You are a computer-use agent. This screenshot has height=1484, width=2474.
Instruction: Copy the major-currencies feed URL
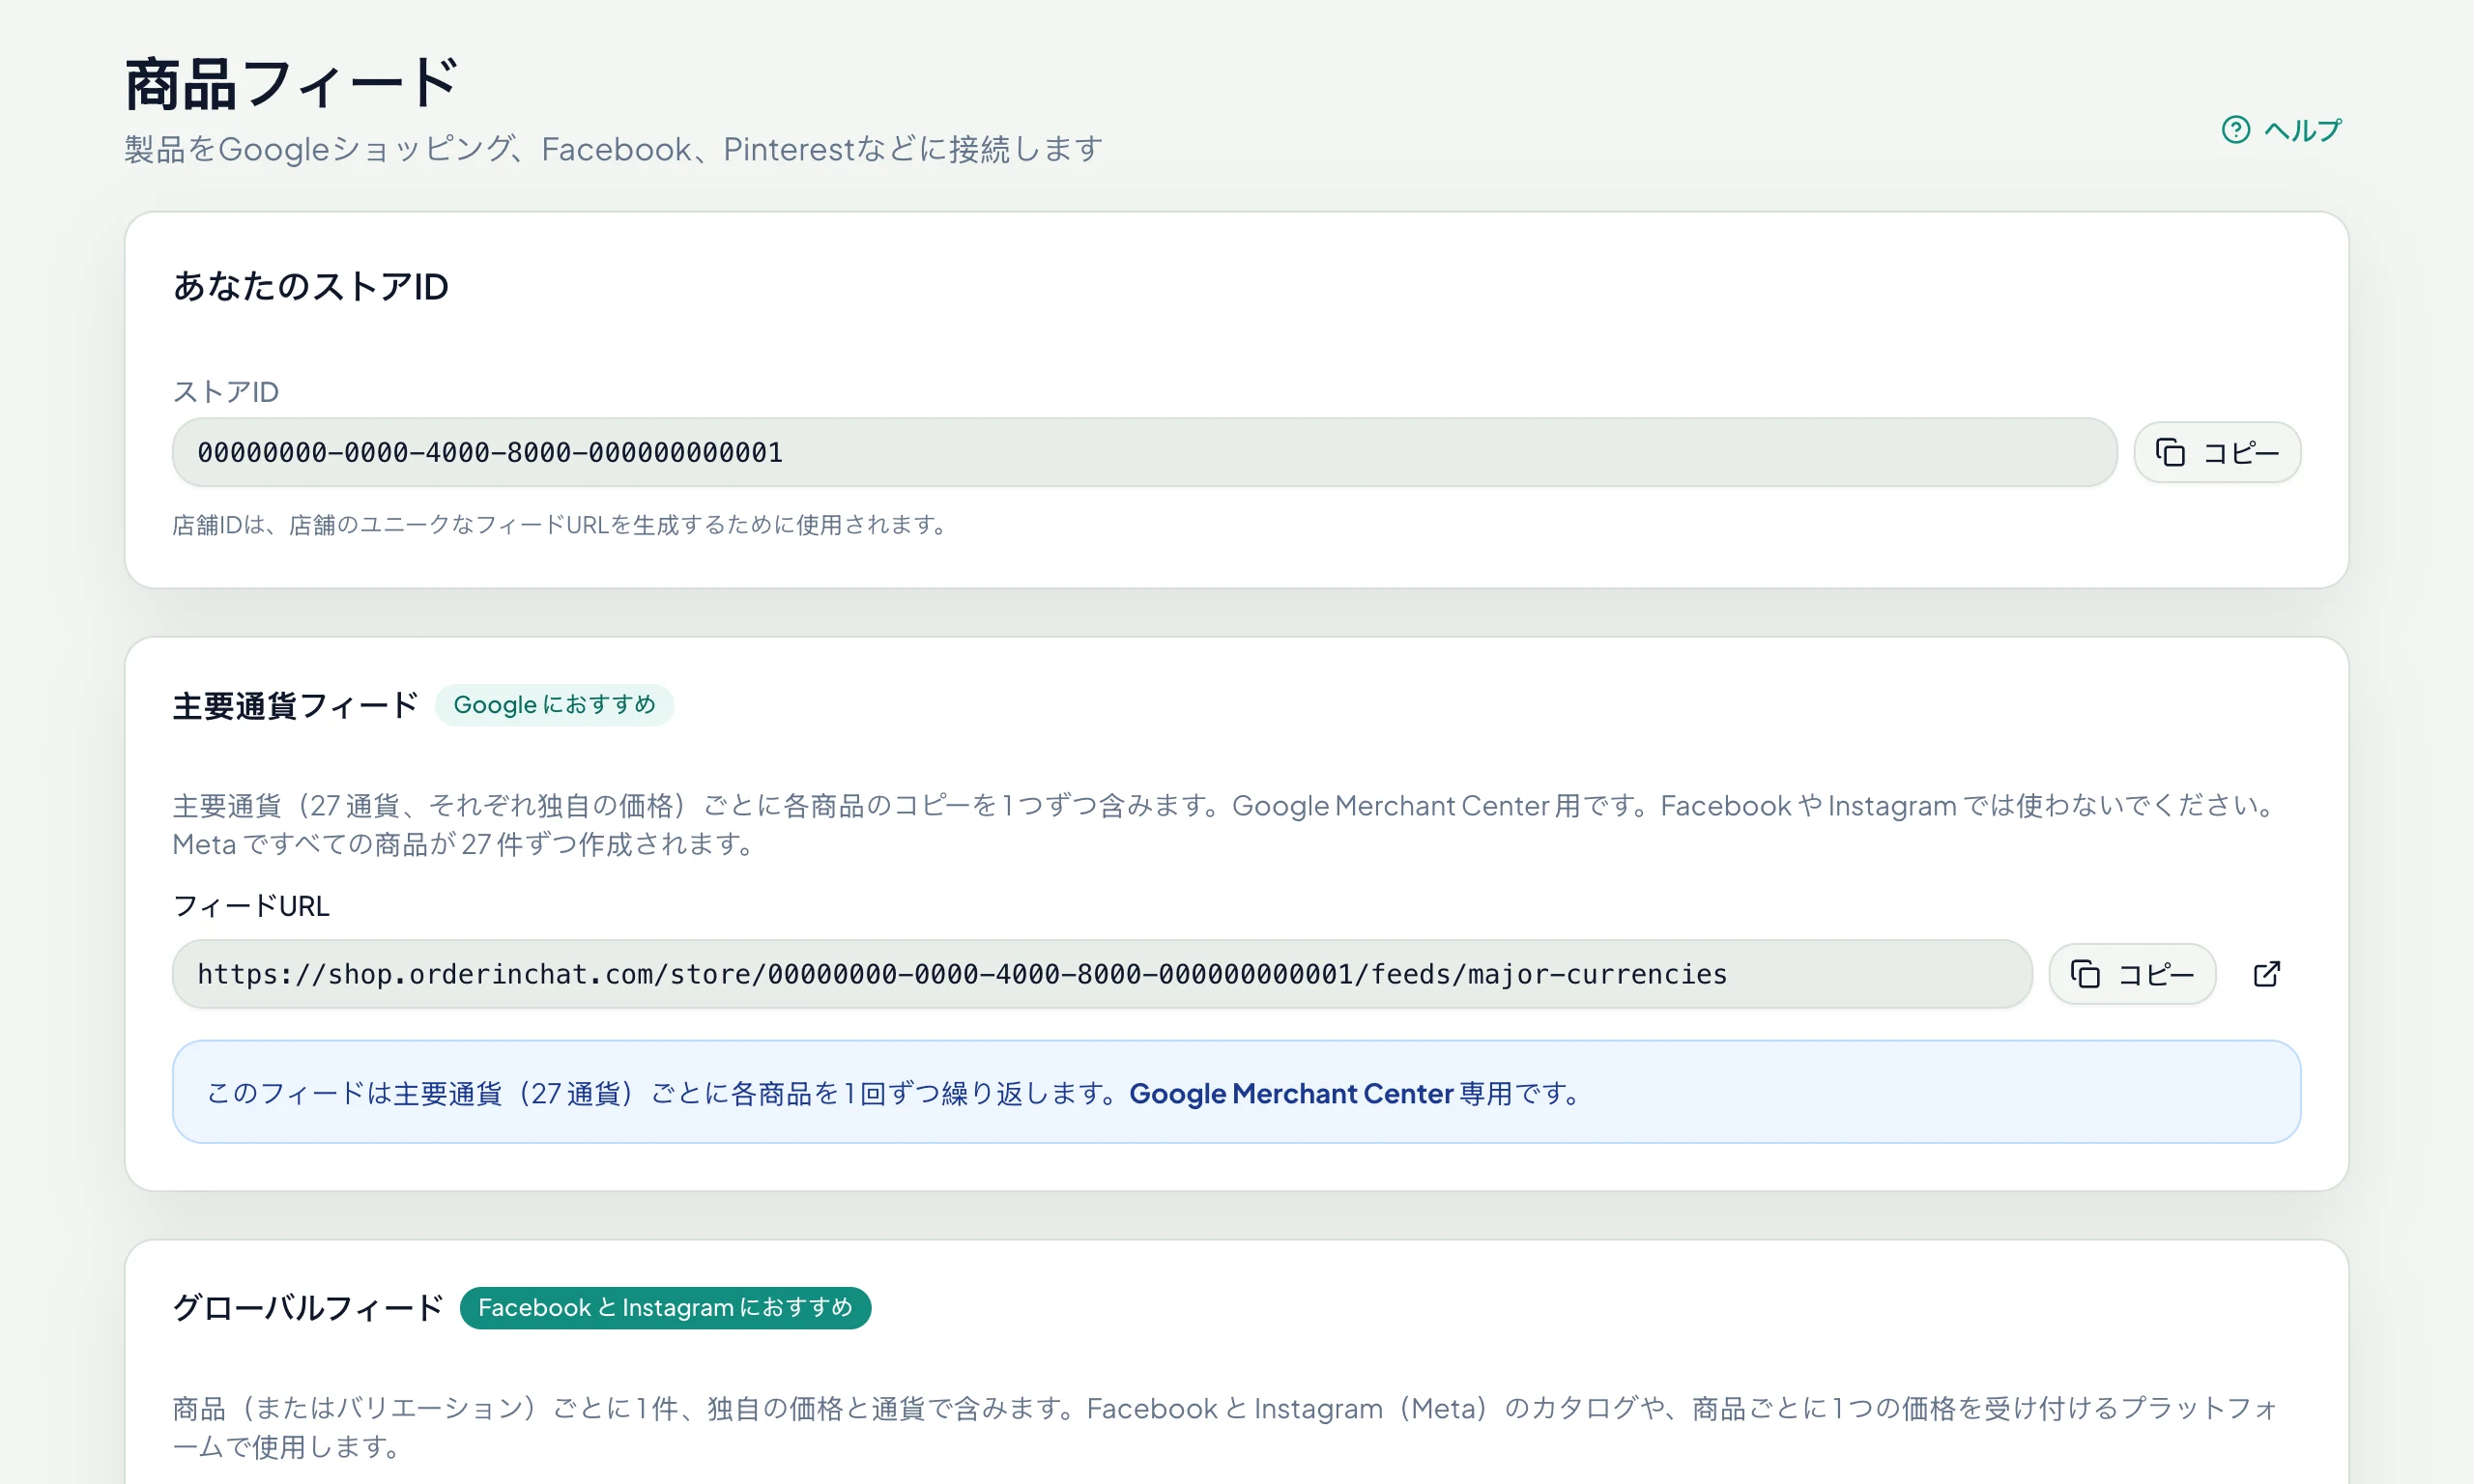pos(2132,974)
